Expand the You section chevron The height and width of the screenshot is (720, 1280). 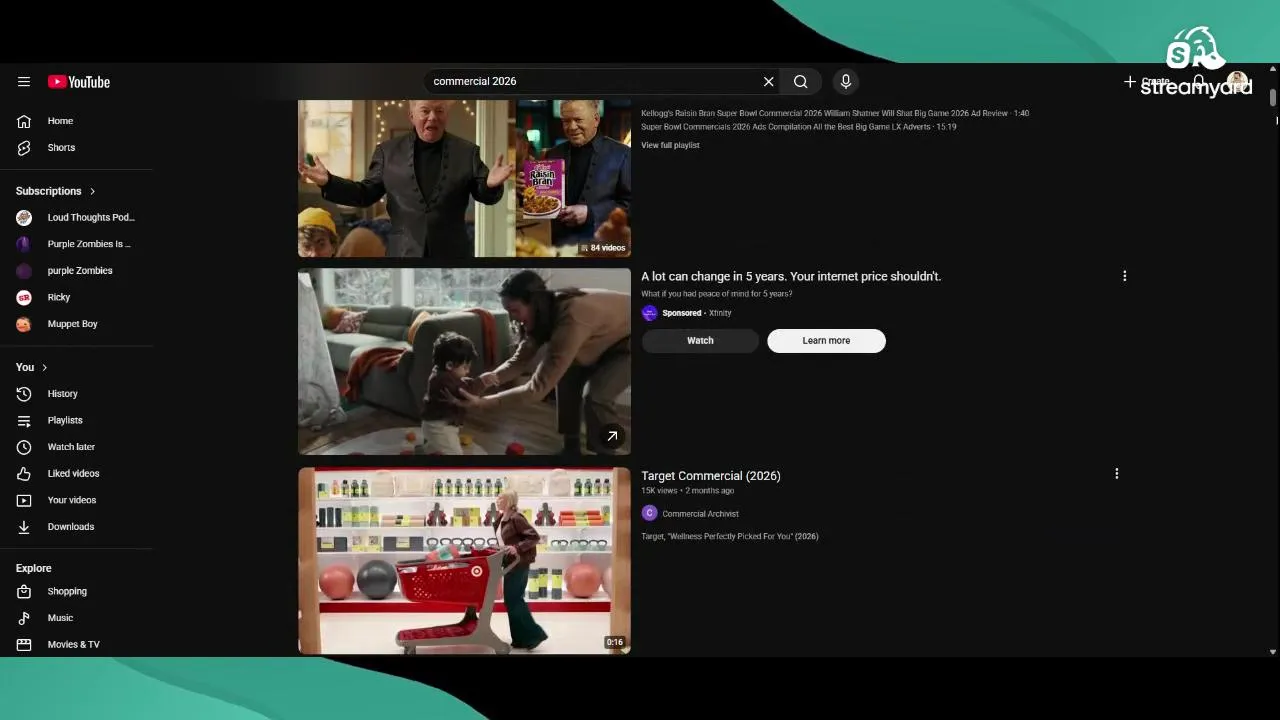(x=44, y=368)
